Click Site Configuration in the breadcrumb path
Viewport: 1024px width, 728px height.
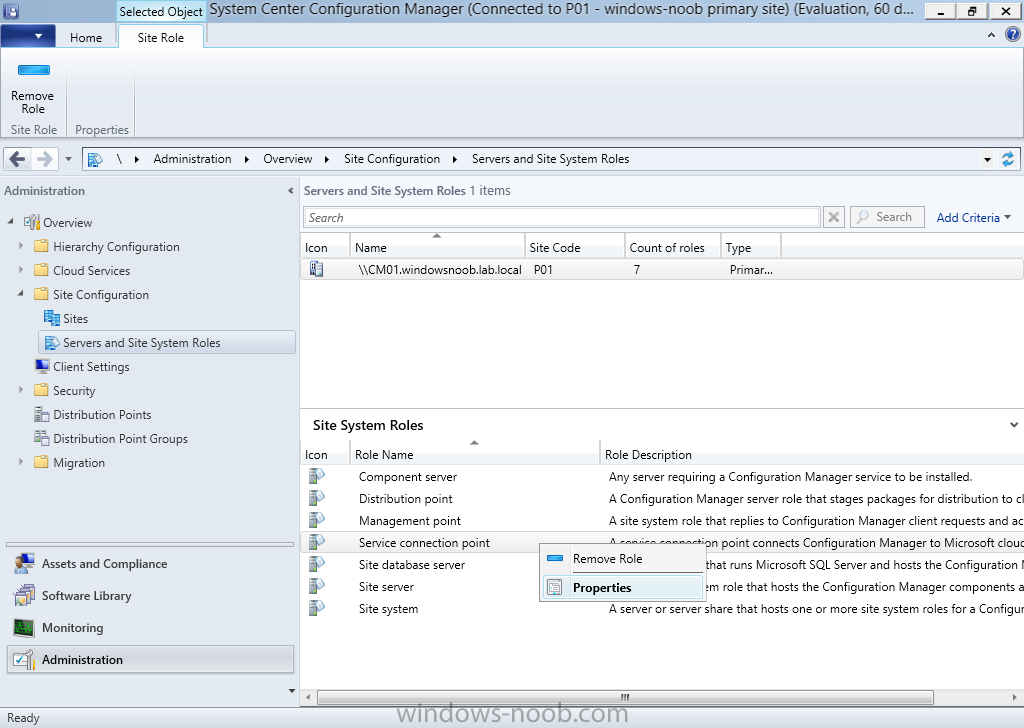click(x=392, y=159)
